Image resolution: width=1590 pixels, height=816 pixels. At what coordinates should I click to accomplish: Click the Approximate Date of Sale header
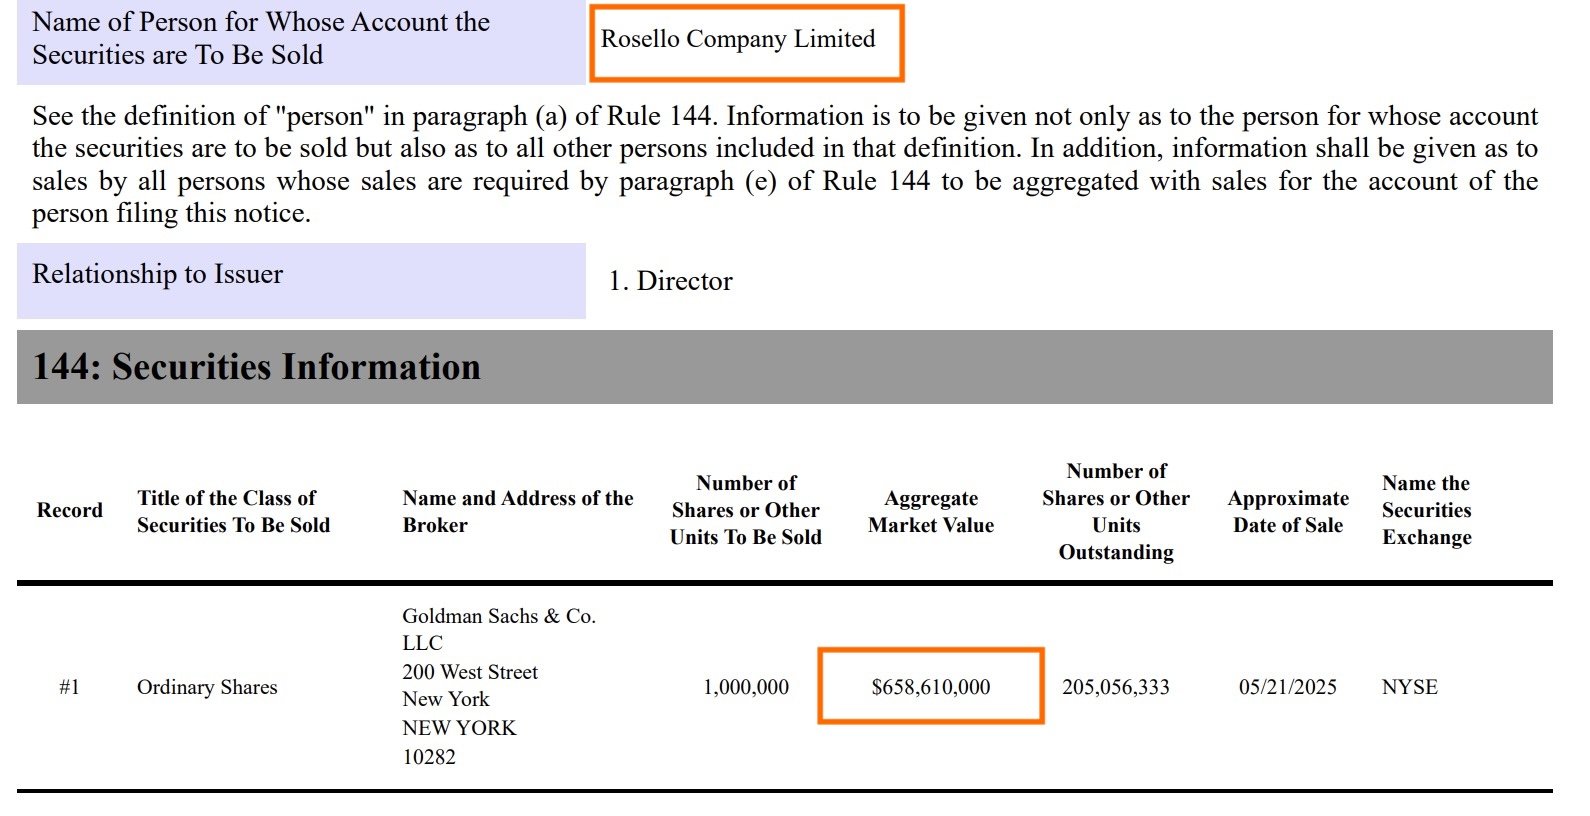(1288, 511)
